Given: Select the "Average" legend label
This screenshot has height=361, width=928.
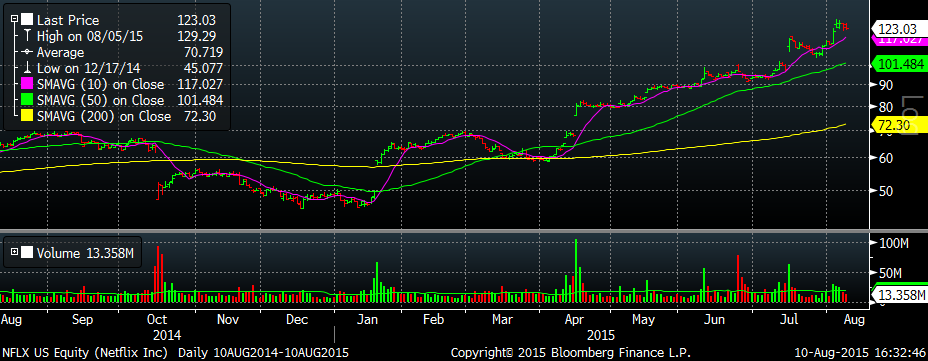Looking at the screenshot, I should pyautogui.click(x=60, y=53).
